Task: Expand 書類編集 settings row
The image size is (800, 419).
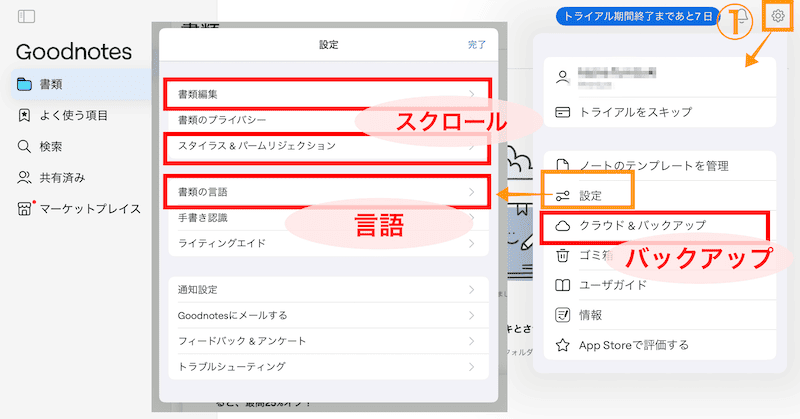Action: 327,94
